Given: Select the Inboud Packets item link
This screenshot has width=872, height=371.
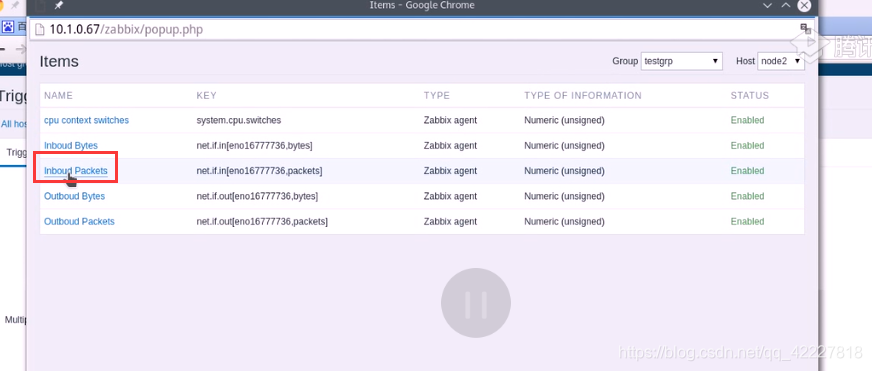Looking at the screenshot, I should click(x=76, y=171).
